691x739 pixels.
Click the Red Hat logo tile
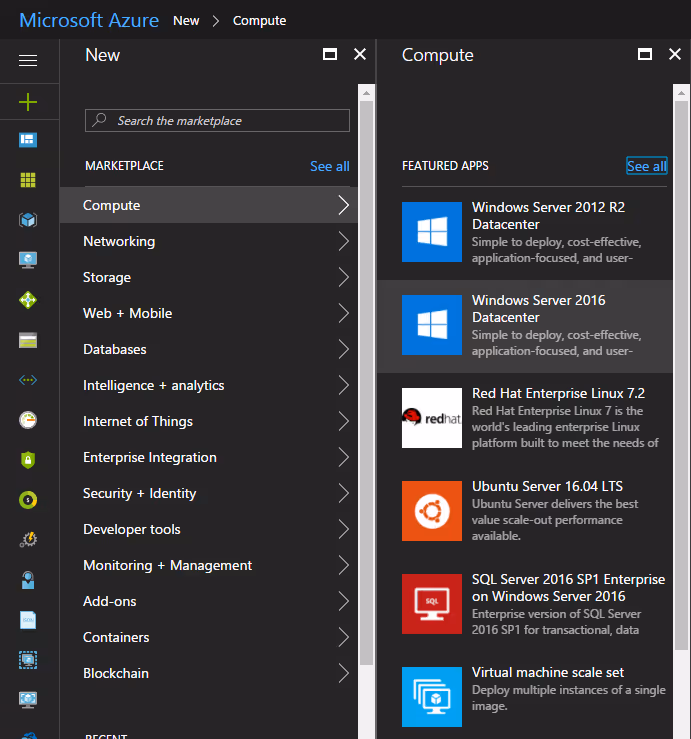432,418
